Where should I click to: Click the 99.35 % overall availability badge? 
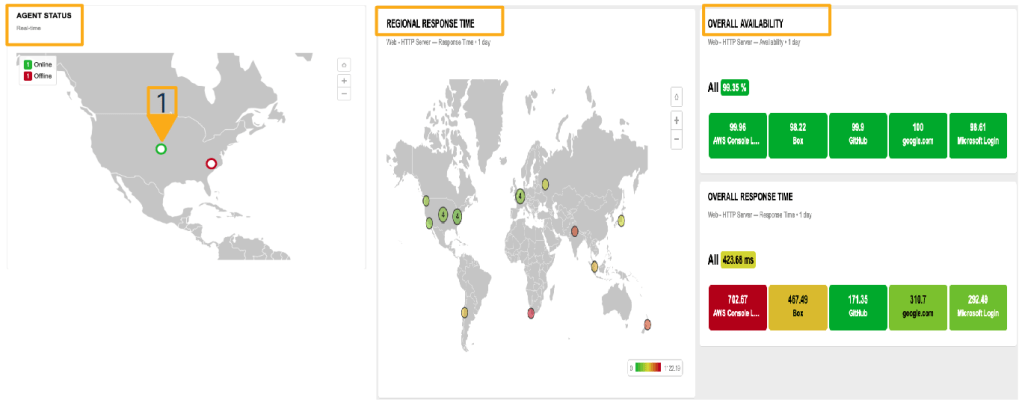tap(734, 87)
